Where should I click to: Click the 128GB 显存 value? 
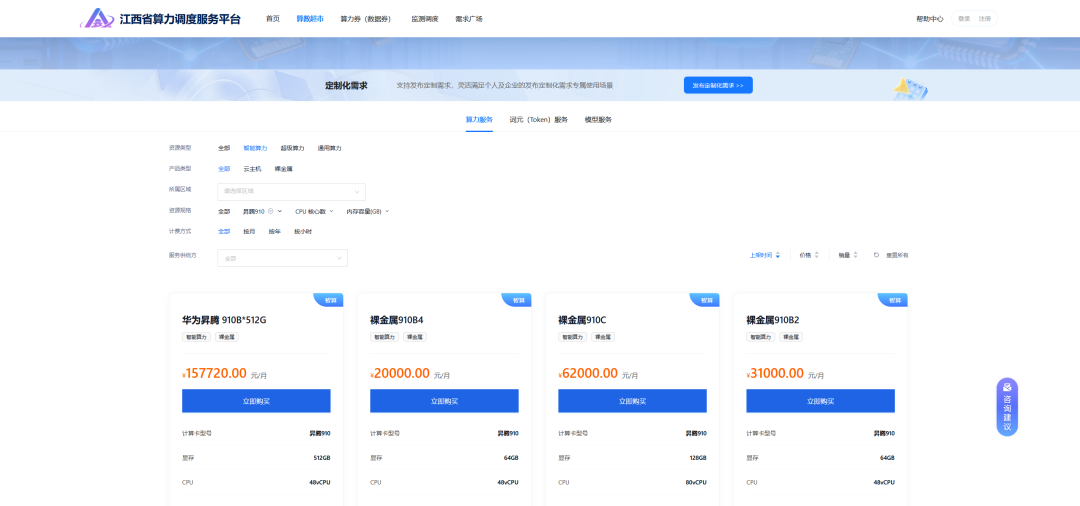698,458
